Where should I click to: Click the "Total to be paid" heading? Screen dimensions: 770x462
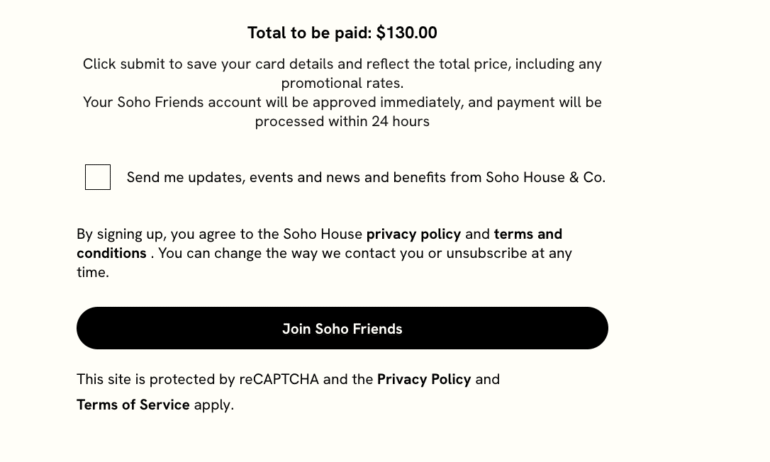click(x=310, y=33)
